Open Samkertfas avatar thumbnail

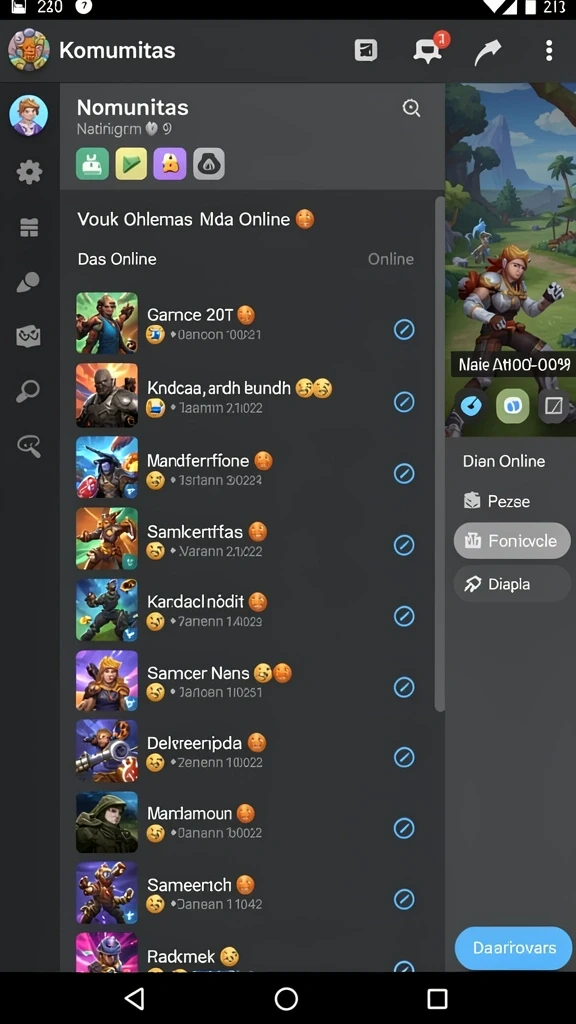(107, 538)
